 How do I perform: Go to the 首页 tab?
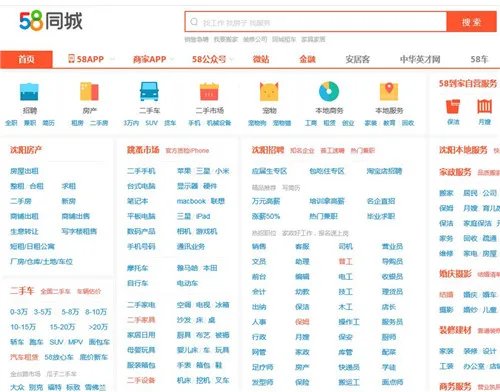[26, 59]
